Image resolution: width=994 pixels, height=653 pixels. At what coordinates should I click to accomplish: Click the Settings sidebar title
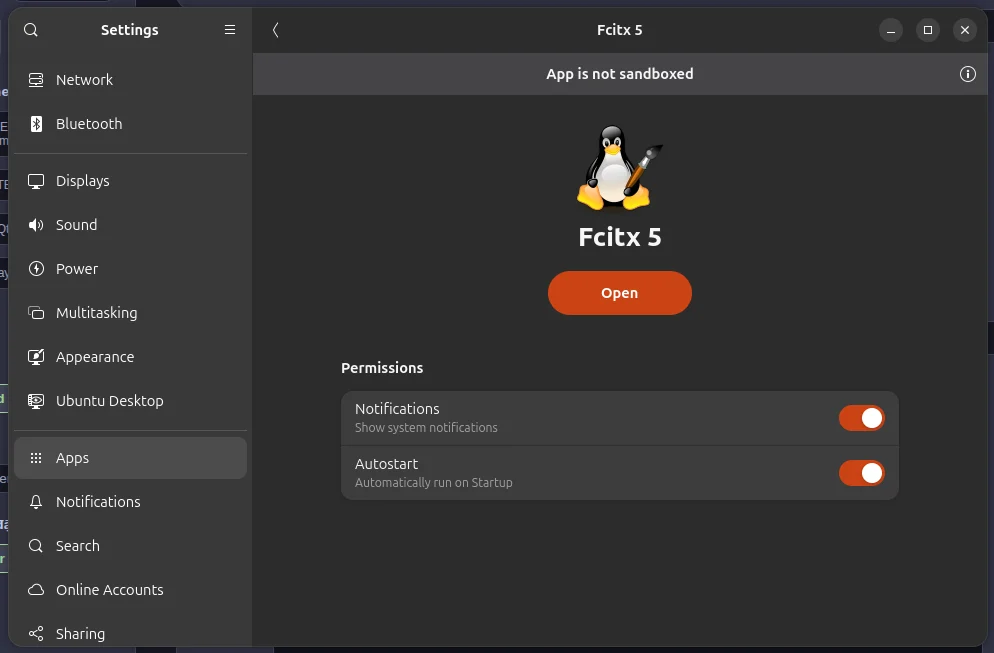(129, 30)
